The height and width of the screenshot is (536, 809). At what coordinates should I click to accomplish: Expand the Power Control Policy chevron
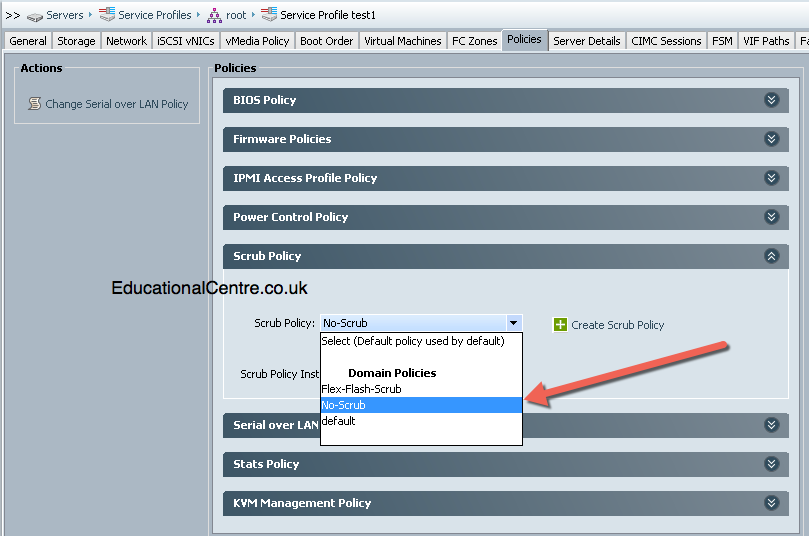click(x=771, y=217)
